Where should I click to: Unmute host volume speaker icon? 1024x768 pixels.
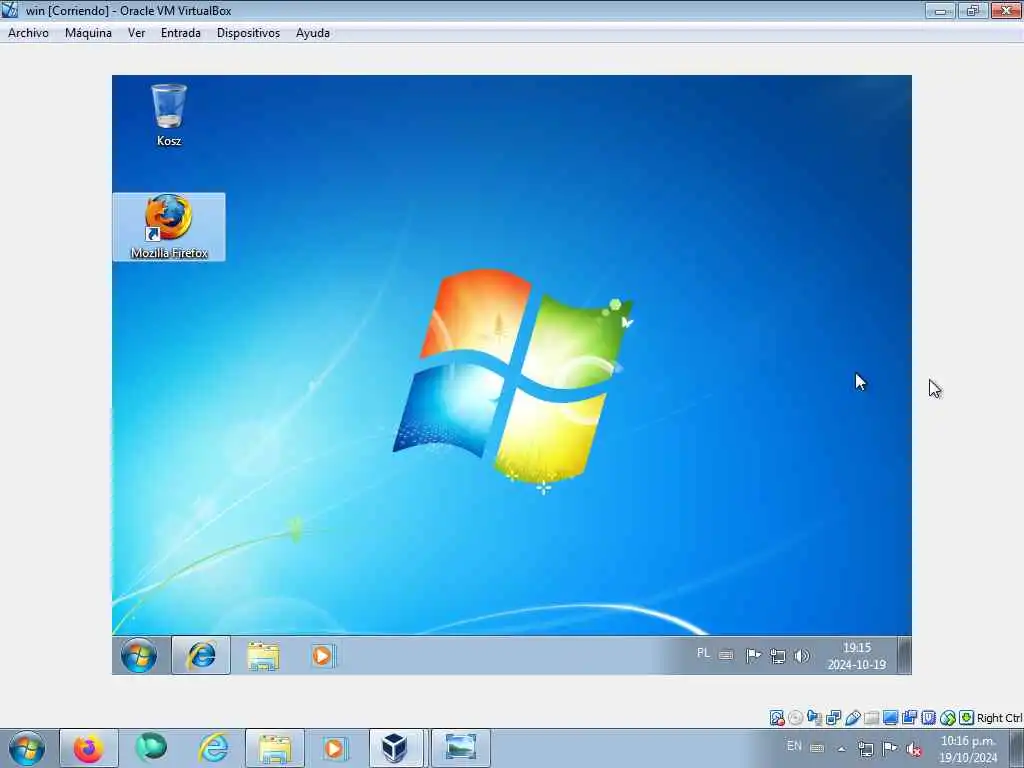tap(914, 749)
